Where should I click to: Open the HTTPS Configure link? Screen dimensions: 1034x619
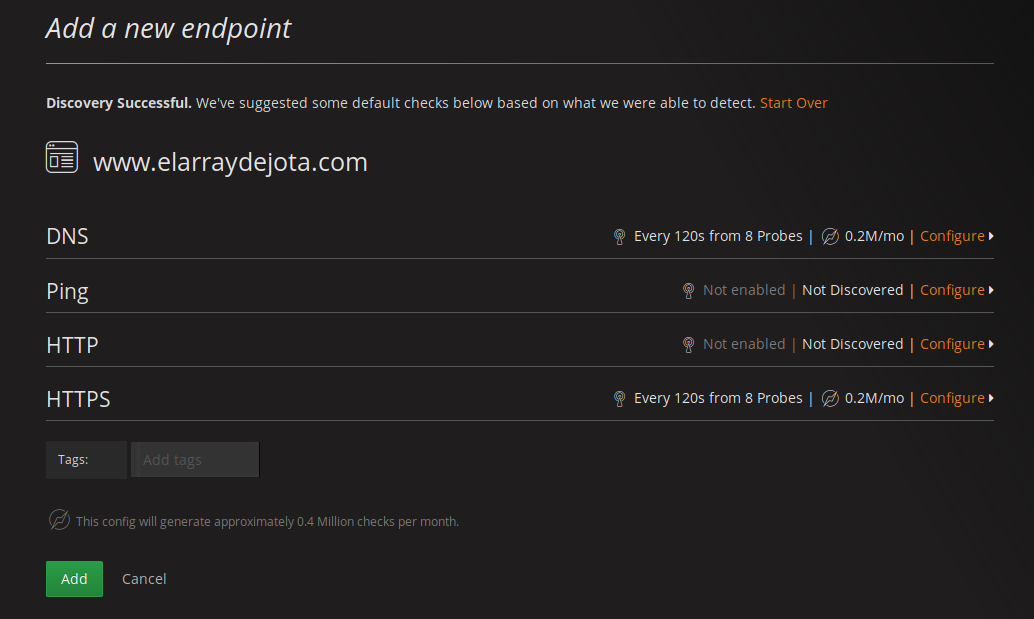pyautogui.click(x=952, y=398)
